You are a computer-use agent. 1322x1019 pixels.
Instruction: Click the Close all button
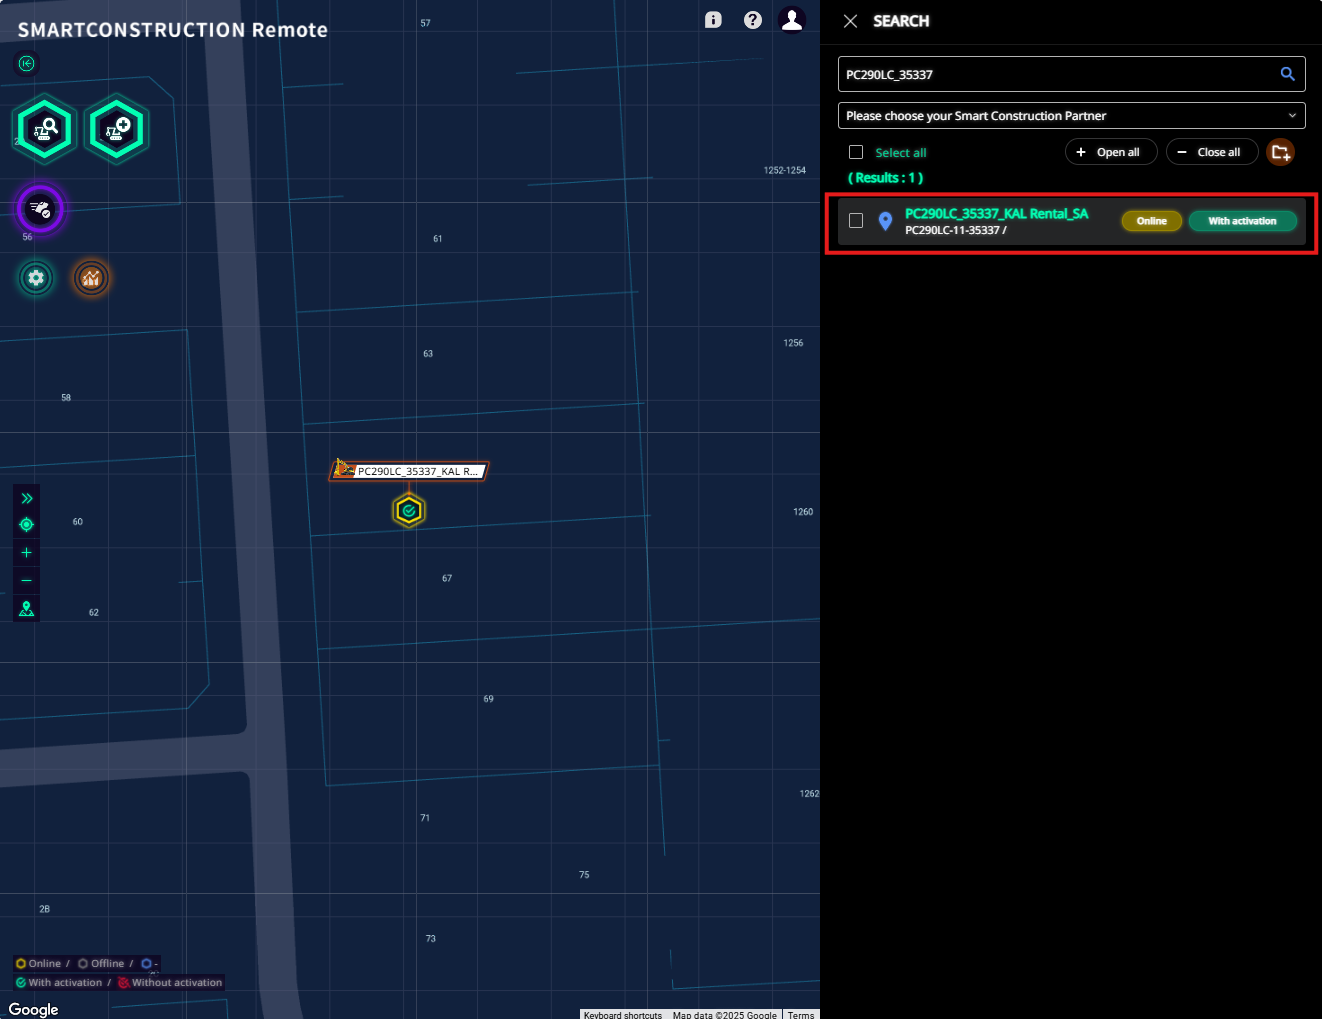1212,152
